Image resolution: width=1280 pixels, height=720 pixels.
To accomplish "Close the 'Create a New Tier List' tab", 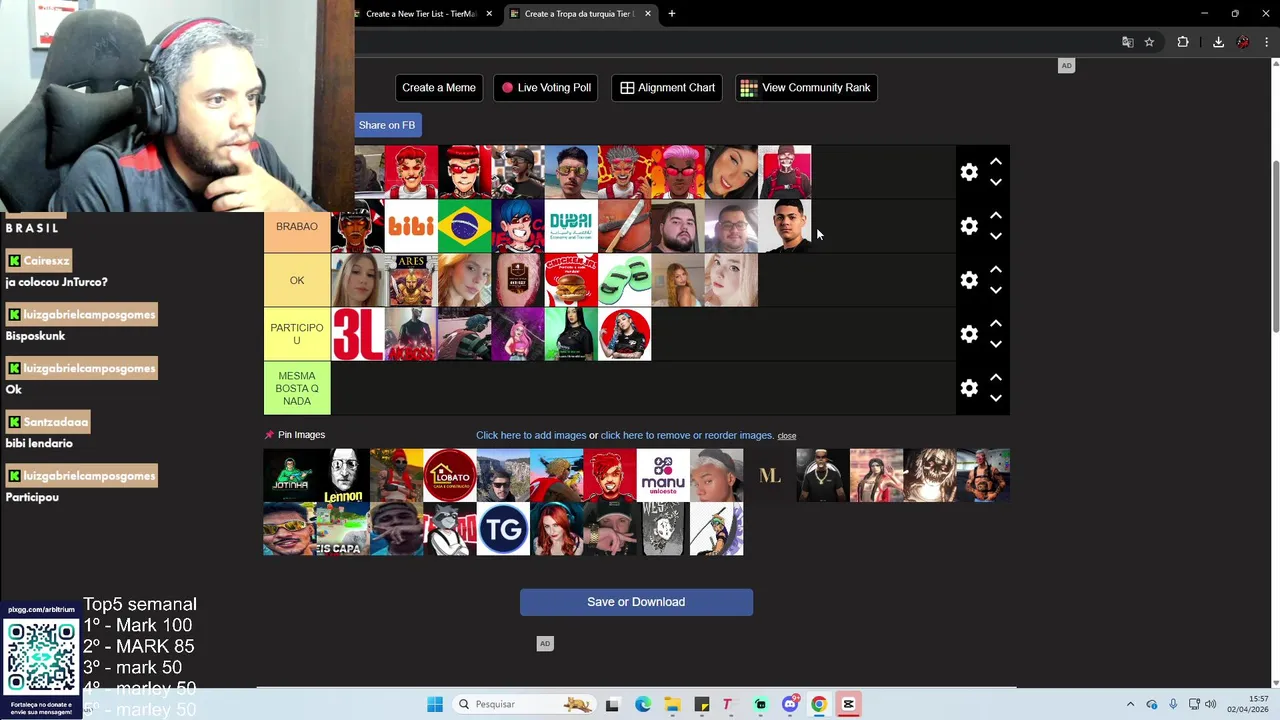I will point(489,14).
